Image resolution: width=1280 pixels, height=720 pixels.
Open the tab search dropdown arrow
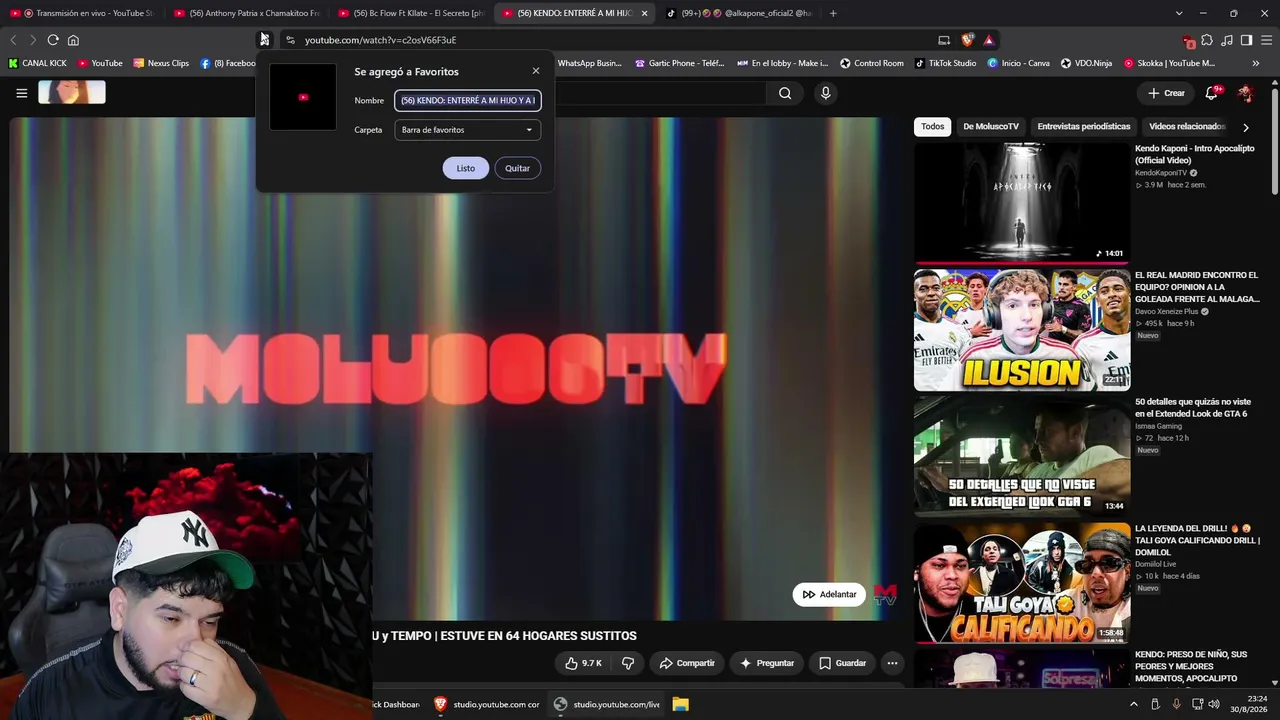coord(1179,13)
